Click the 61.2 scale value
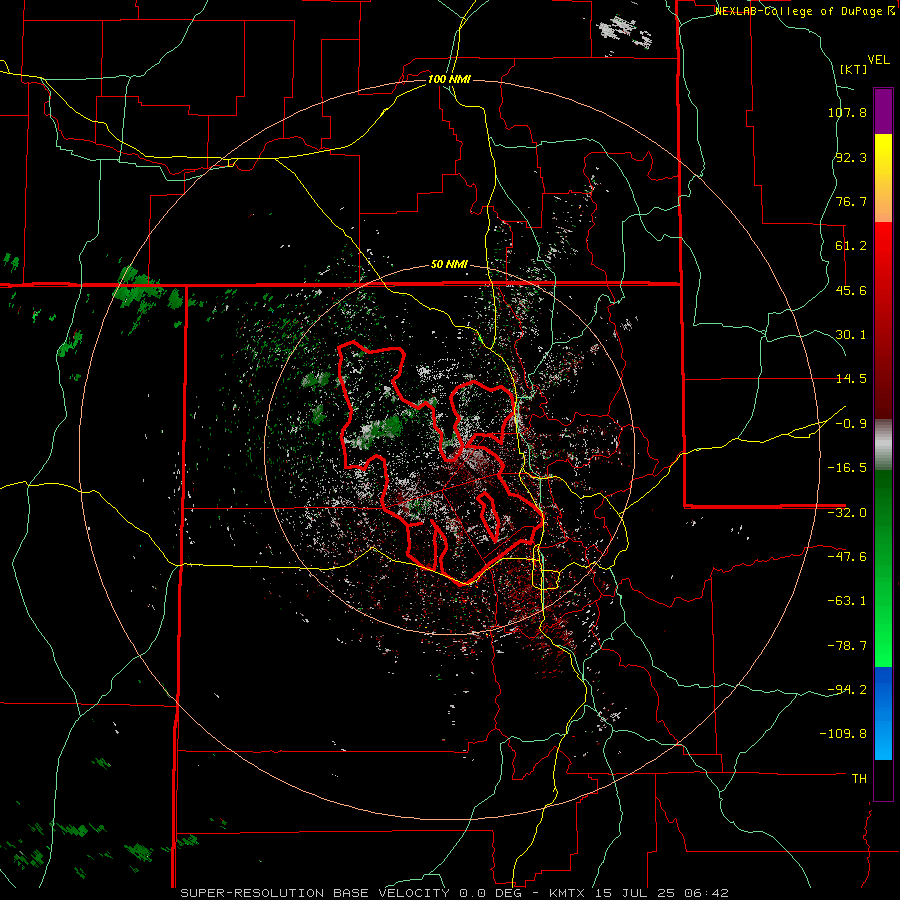Viewport: 900px width, 900px height. [851, 246]
